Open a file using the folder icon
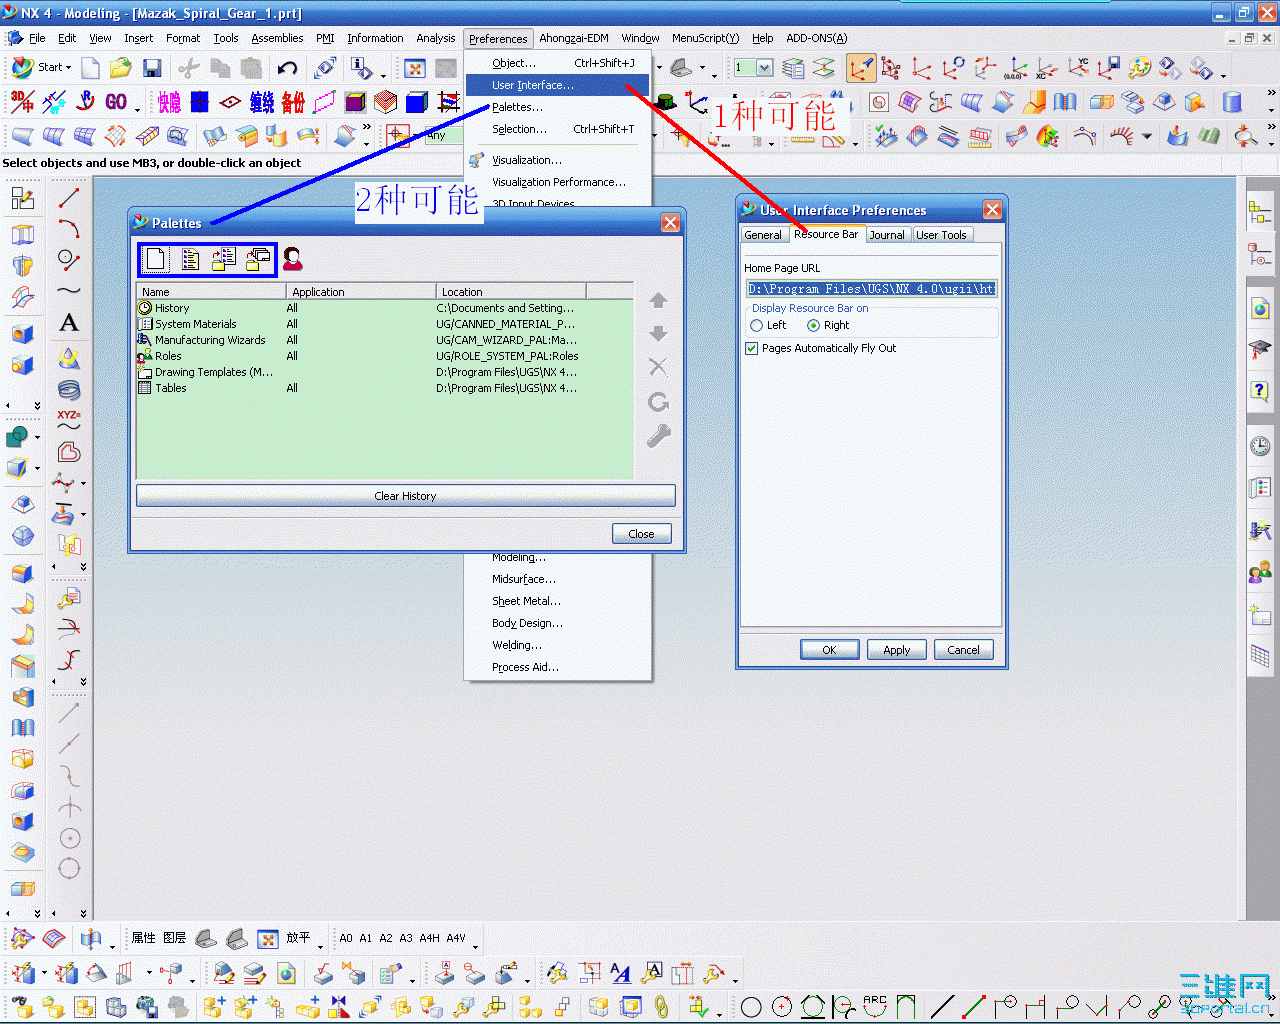The image size is (1280, 1024). pos(121,68)
